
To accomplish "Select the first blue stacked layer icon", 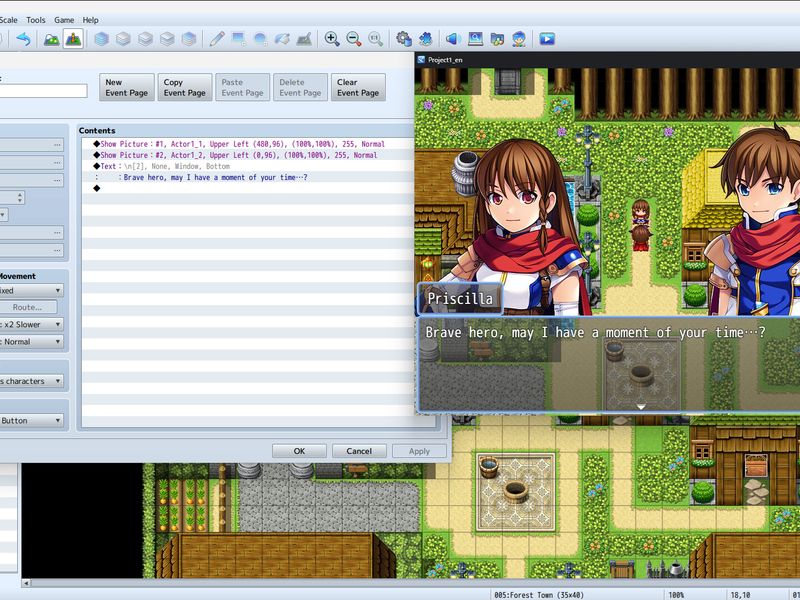I will click(x=102, y=39).
